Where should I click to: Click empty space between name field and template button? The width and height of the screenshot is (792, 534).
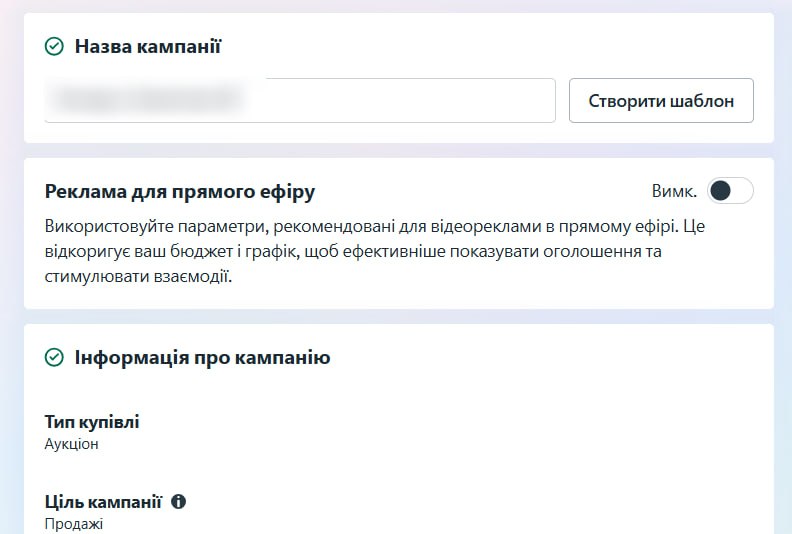[562, 101]
